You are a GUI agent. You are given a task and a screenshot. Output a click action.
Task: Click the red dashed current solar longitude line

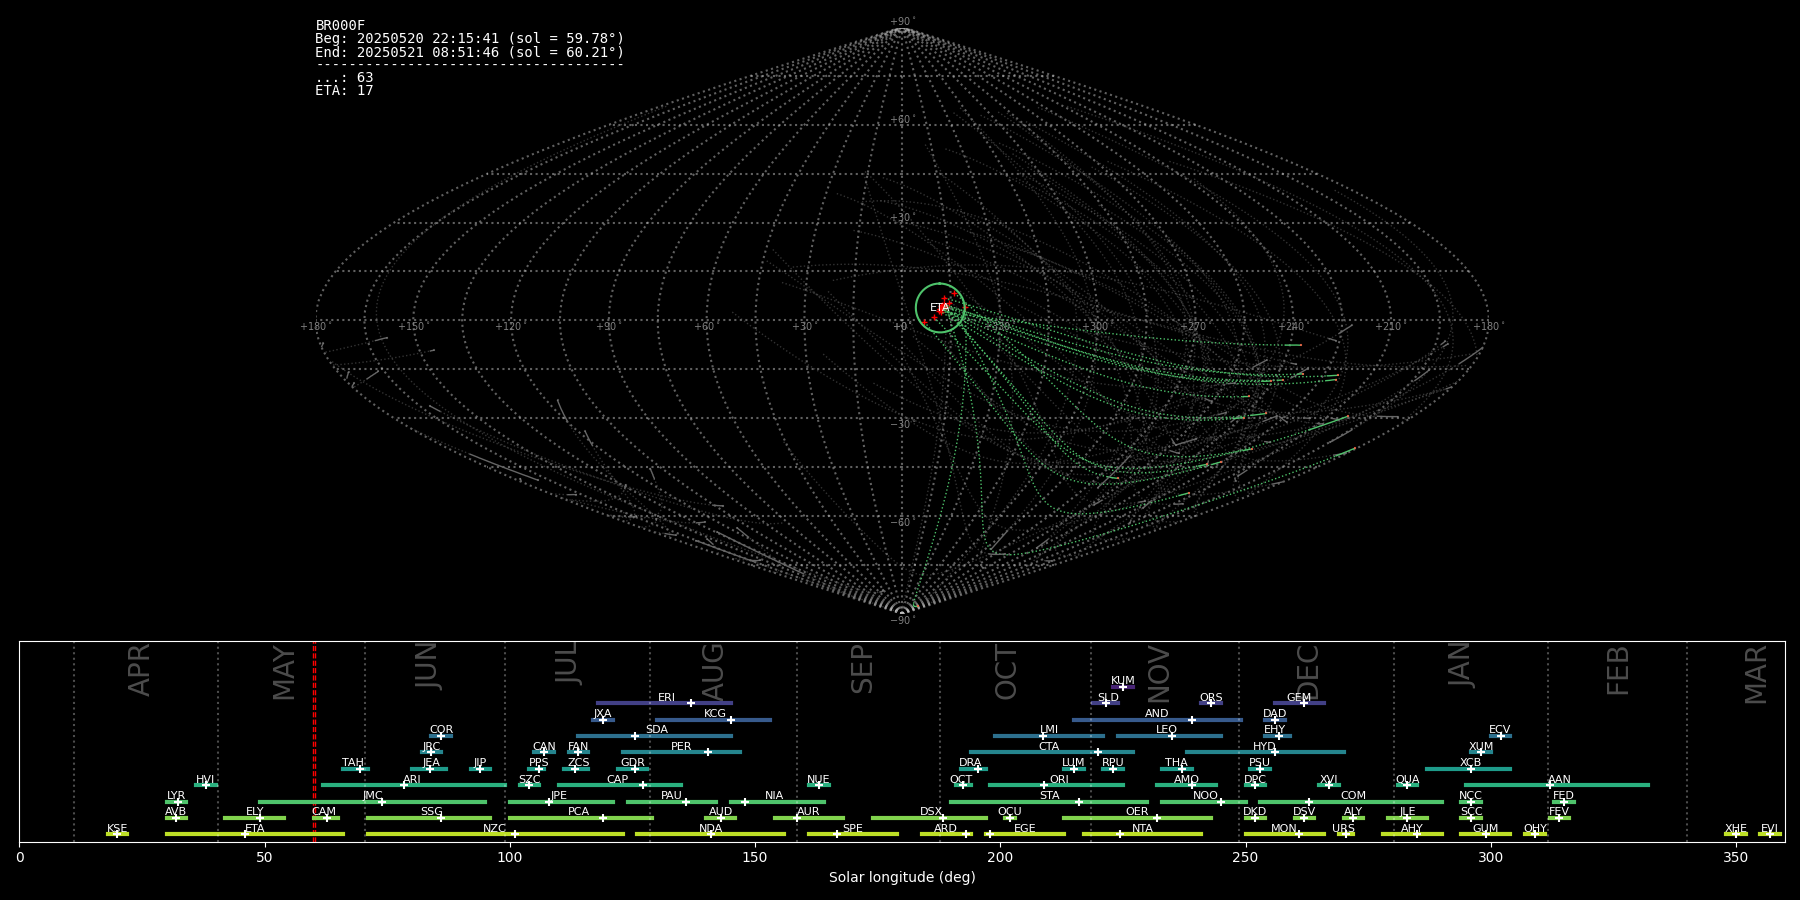point(314,741)
